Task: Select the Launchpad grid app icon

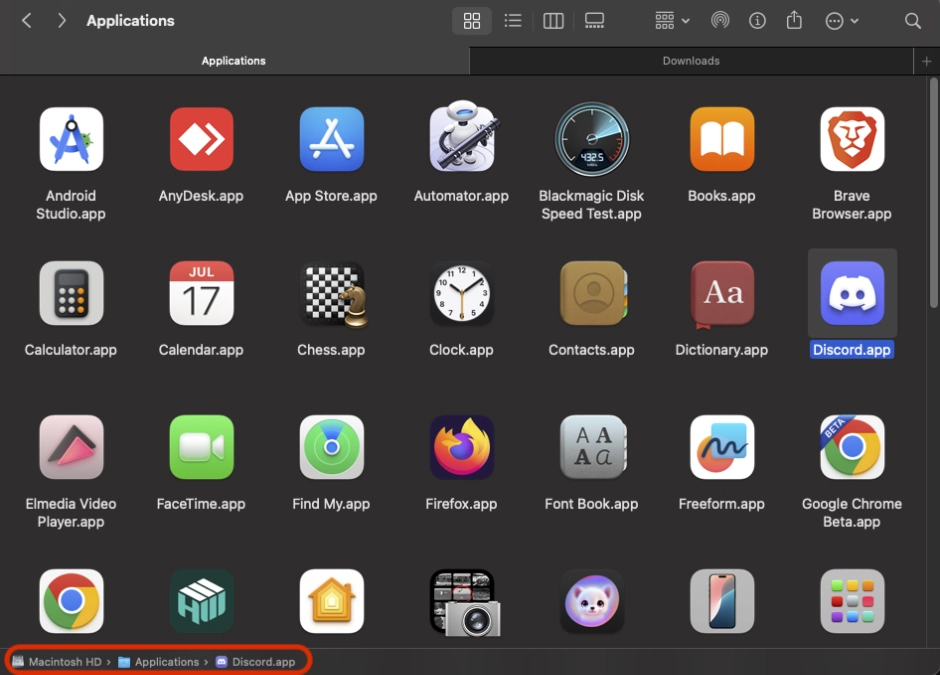Action: pos(852,601)
